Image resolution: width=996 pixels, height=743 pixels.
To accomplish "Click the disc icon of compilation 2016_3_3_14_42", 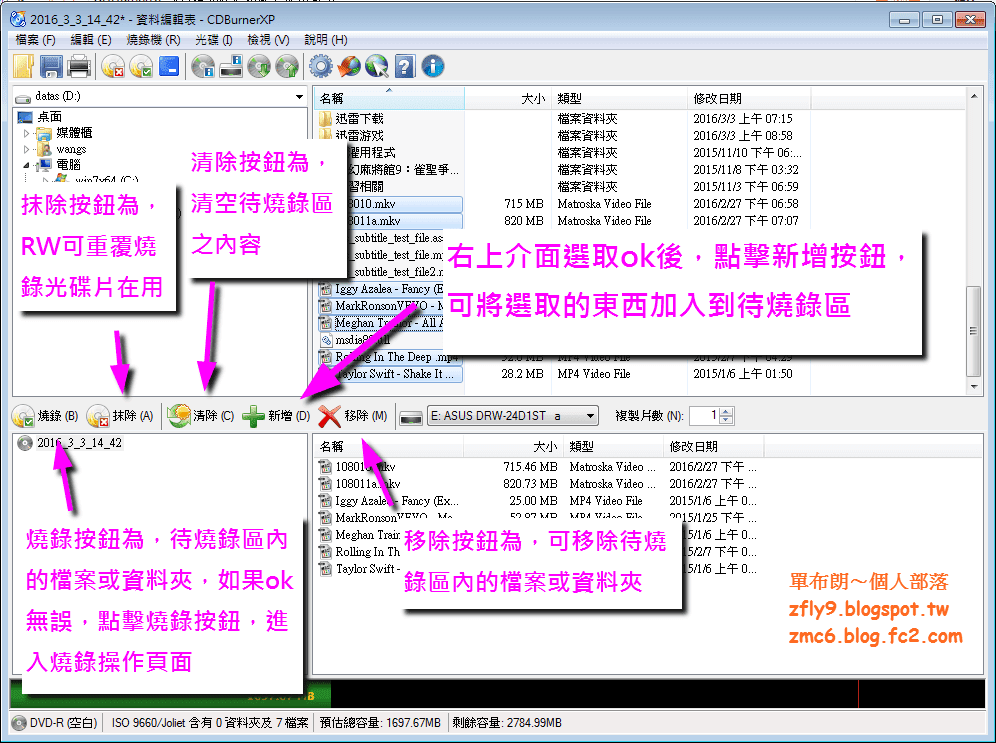I will tap(25, 443).
